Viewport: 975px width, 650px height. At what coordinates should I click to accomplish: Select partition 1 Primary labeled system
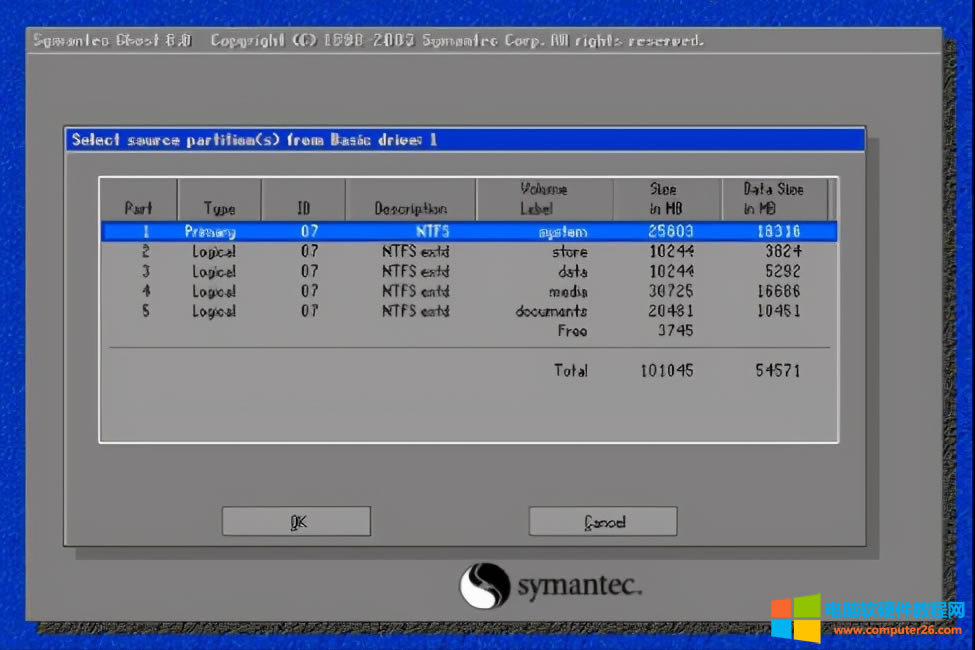coord(468,231)
